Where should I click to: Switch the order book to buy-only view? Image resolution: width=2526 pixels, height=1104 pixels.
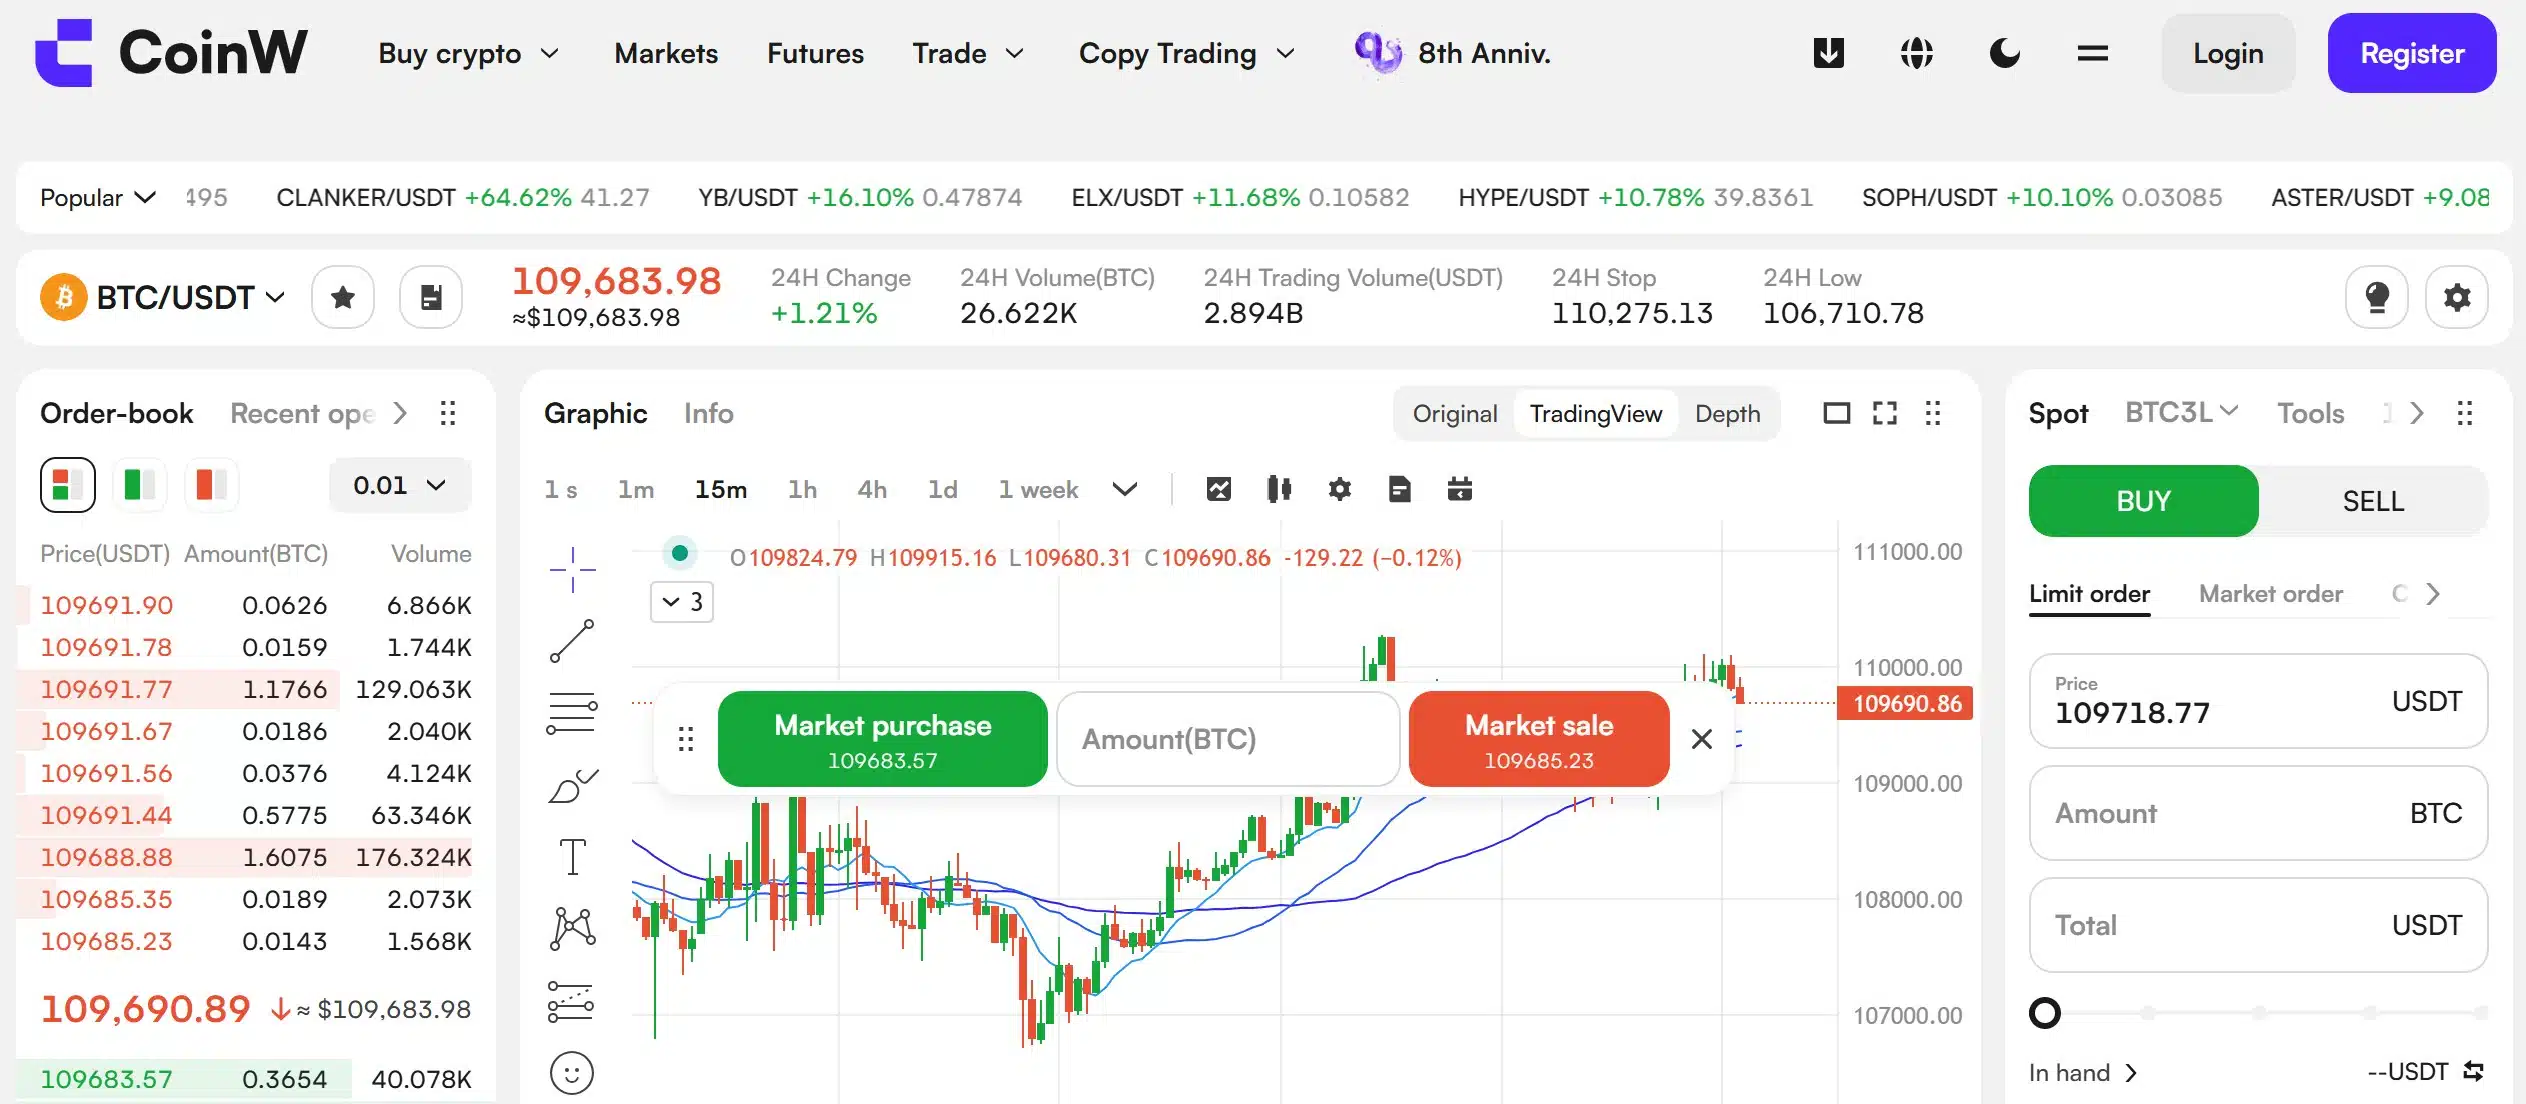[x=139, y=484]
